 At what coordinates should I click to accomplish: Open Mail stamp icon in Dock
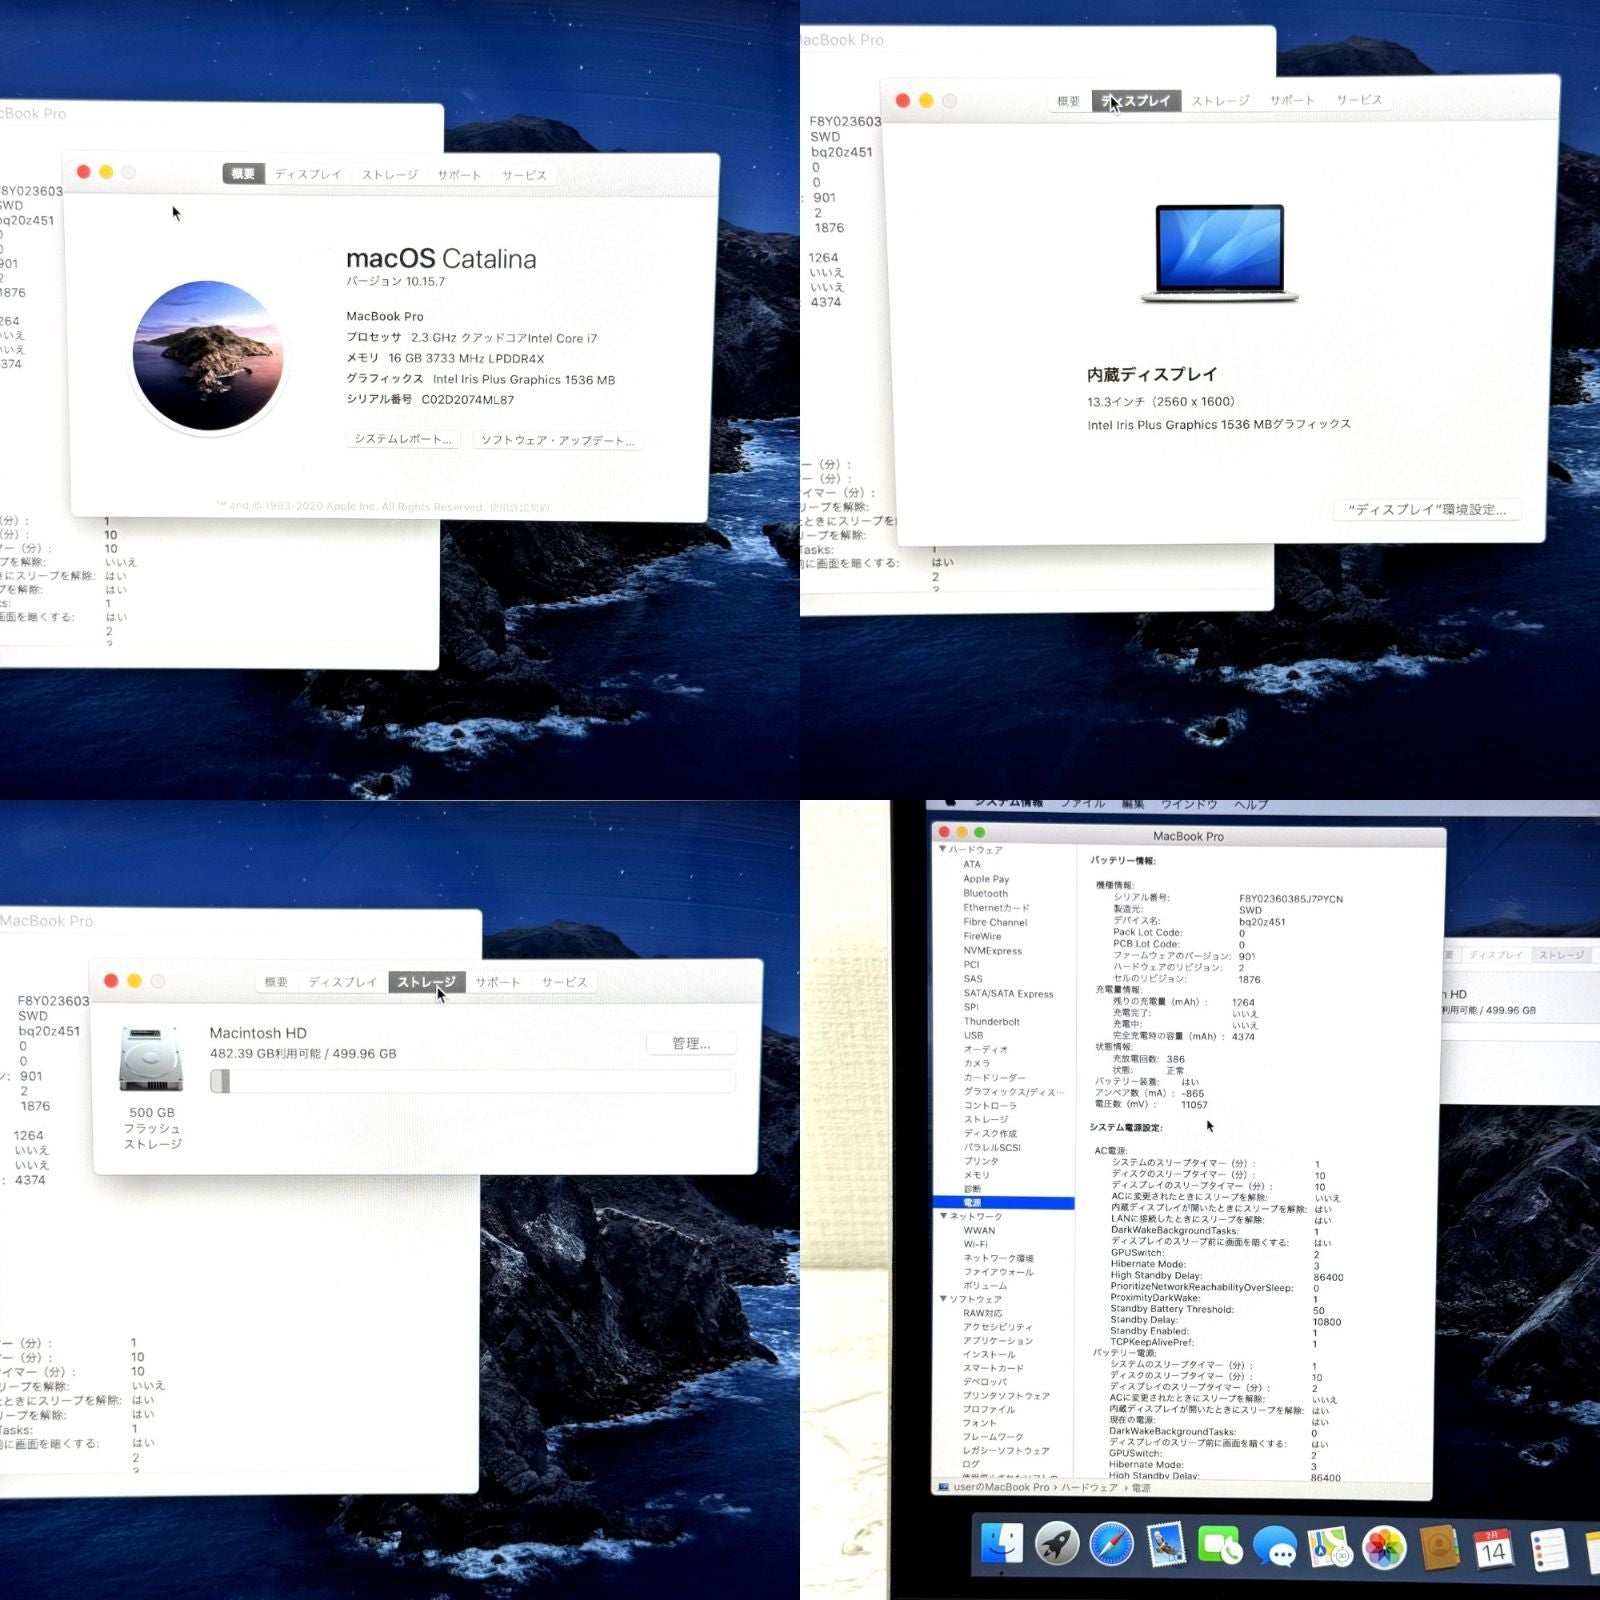pos(1166,1545)
